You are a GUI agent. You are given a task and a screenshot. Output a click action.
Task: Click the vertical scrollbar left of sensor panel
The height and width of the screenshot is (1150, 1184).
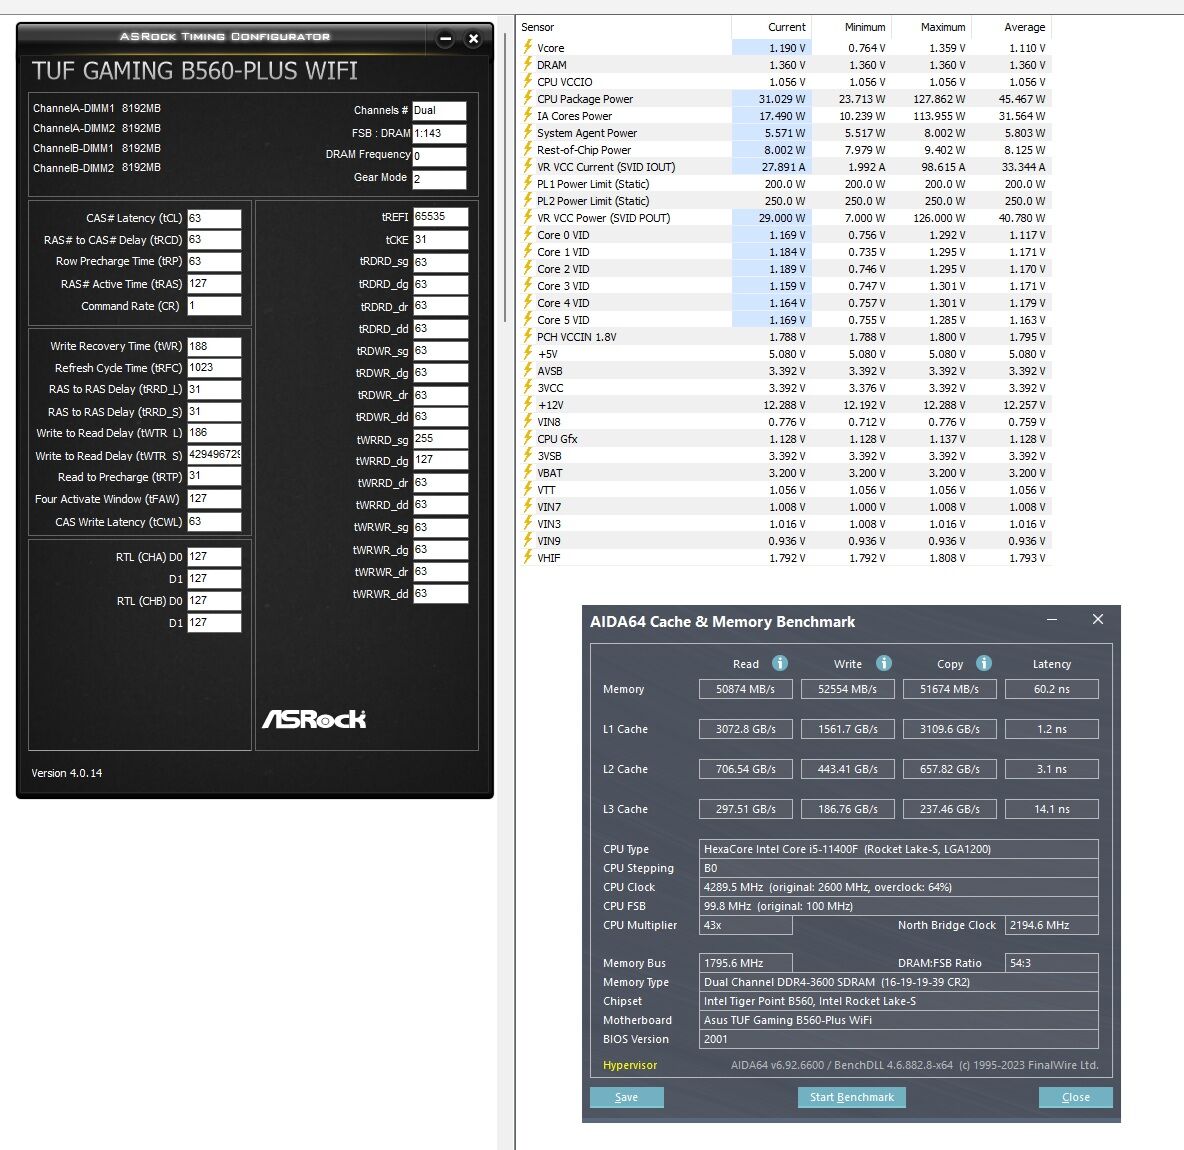(x=505, y=177)
